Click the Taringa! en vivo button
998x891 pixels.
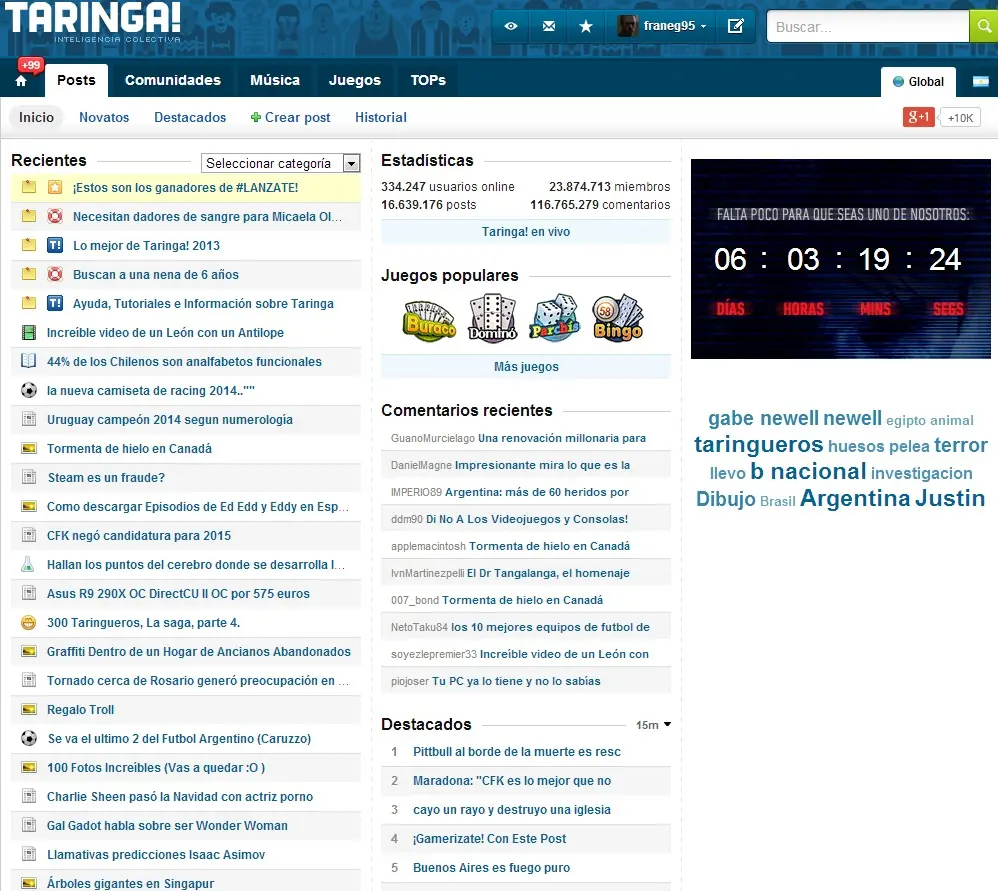[526, 232]
